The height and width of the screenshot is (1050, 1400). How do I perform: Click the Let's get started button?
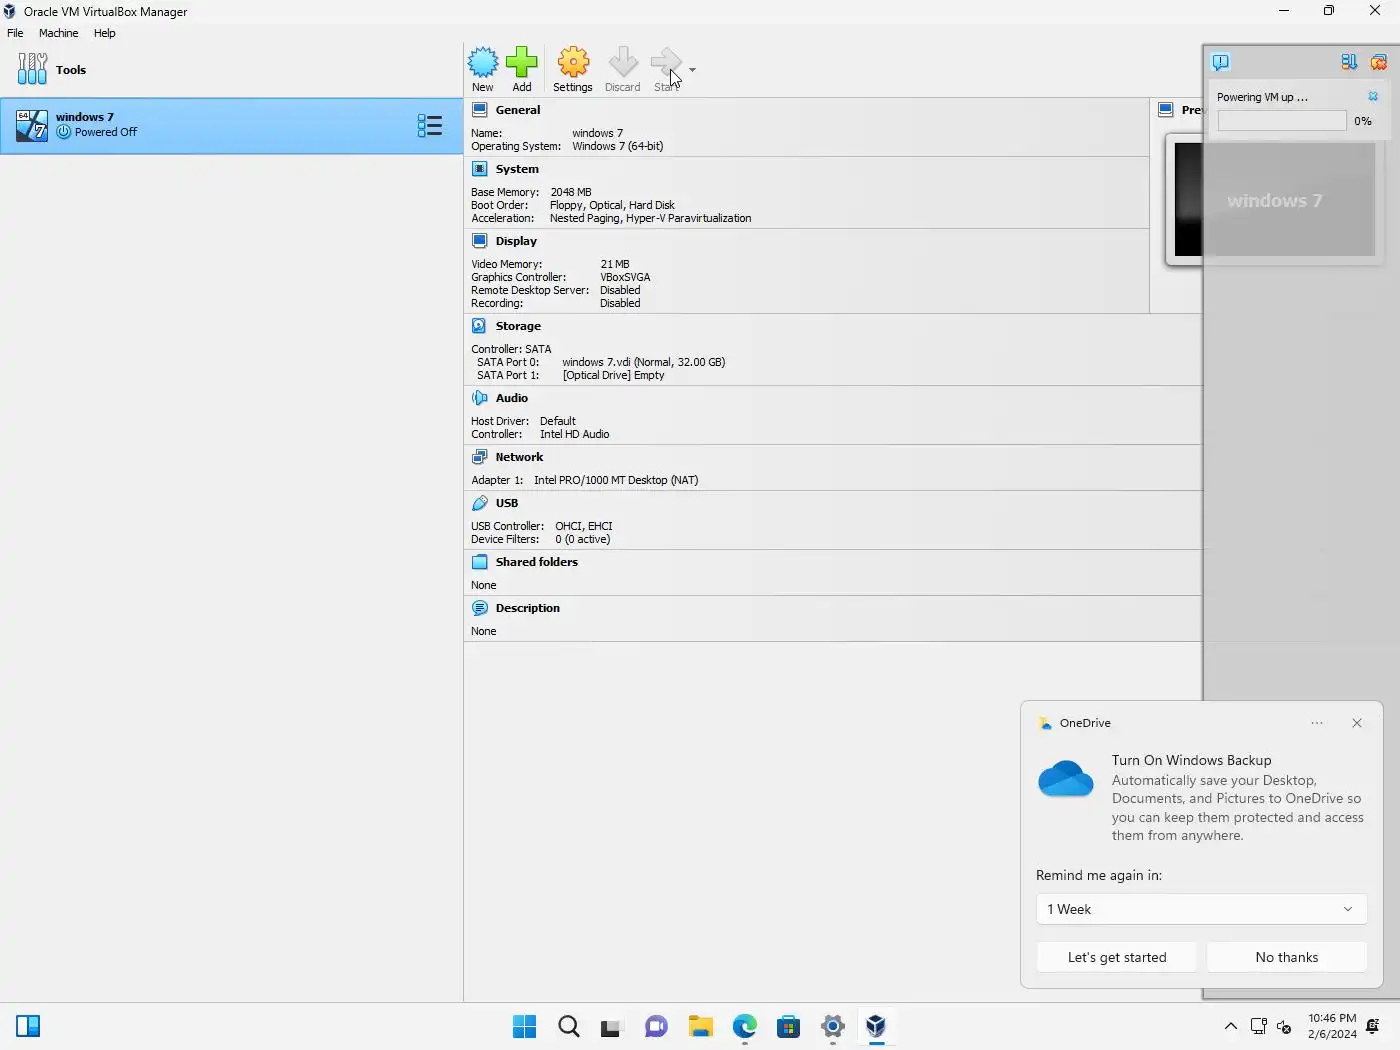[1117, 957]
